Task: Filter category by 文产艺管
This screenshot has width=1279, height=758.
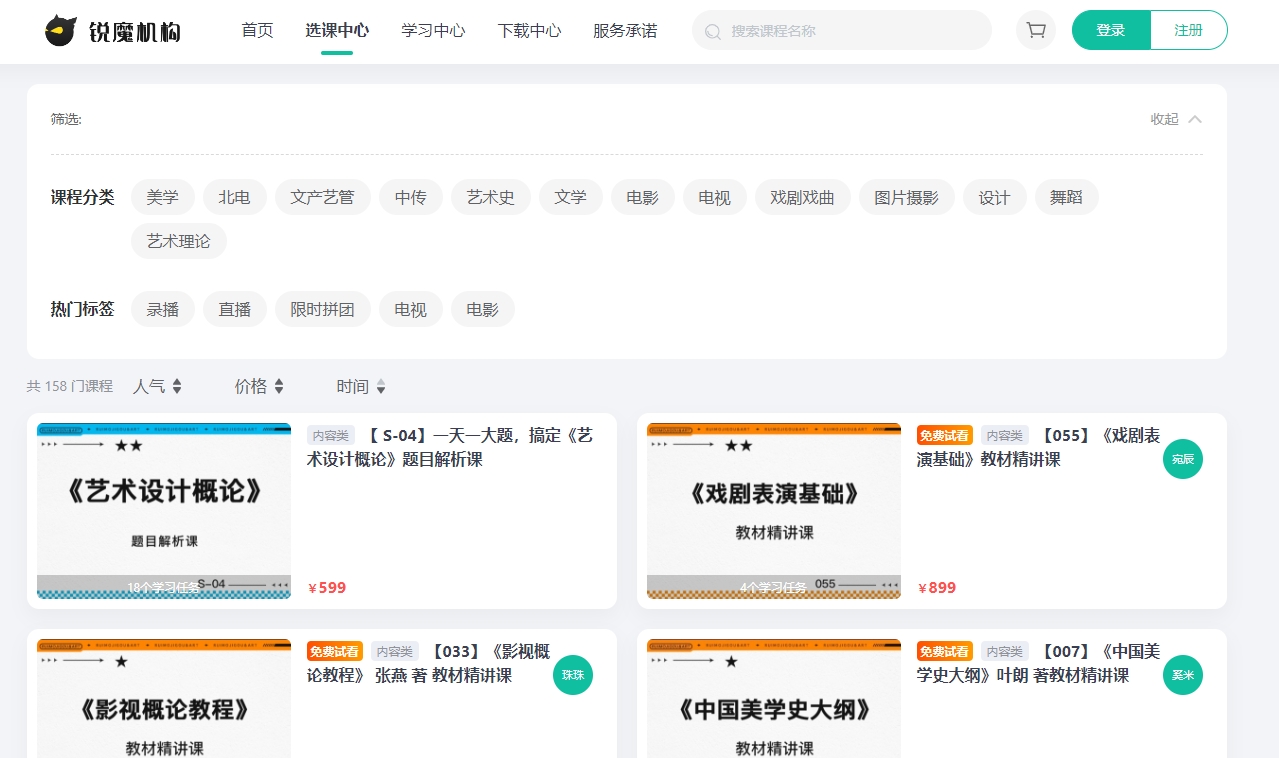Action: [x=323, y=197]
